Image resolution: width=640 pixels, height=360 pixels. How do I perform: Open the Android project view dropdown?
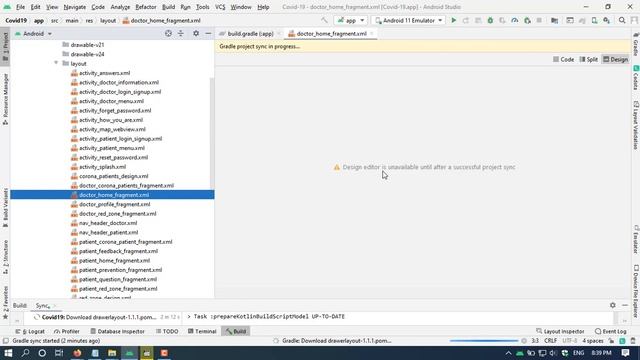pyautogui.click(x=33, y=33)
